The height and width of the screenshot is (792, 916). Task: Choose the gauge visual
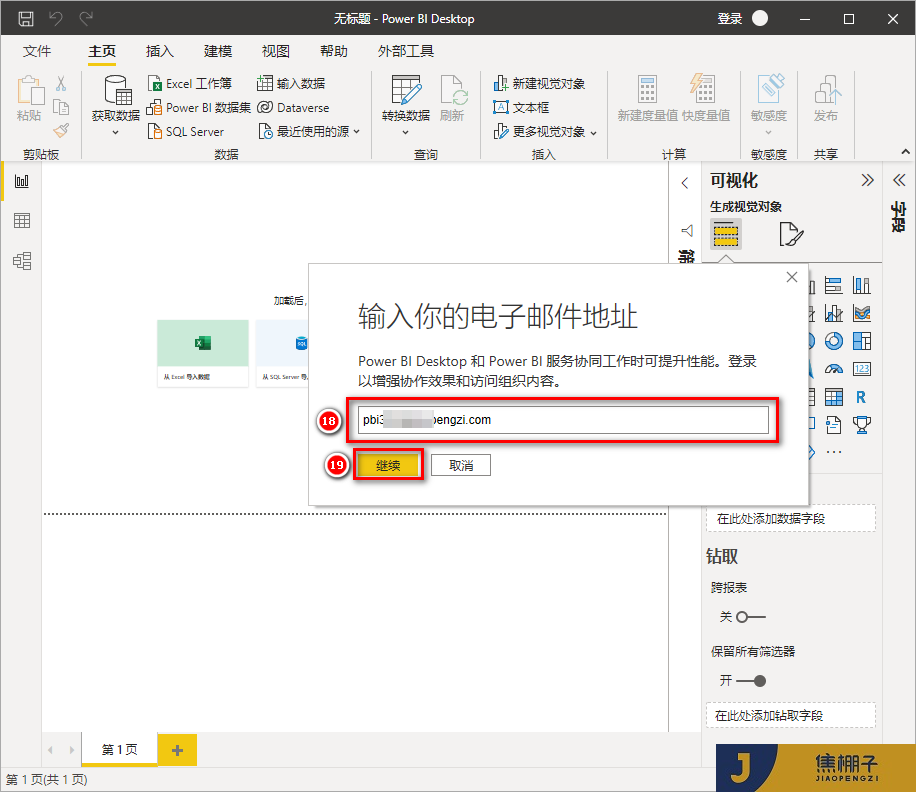[x=834, y=369]
